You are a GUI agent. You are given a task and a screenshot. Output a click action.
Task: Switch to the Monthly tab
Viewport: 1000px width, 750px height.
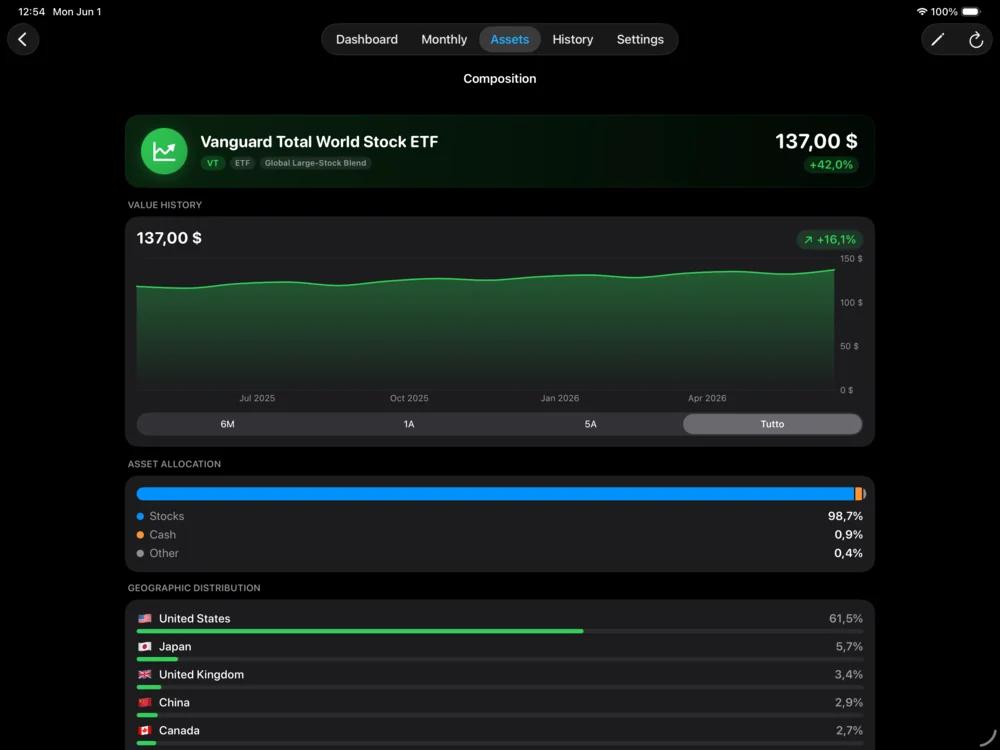tap(444, 40)
